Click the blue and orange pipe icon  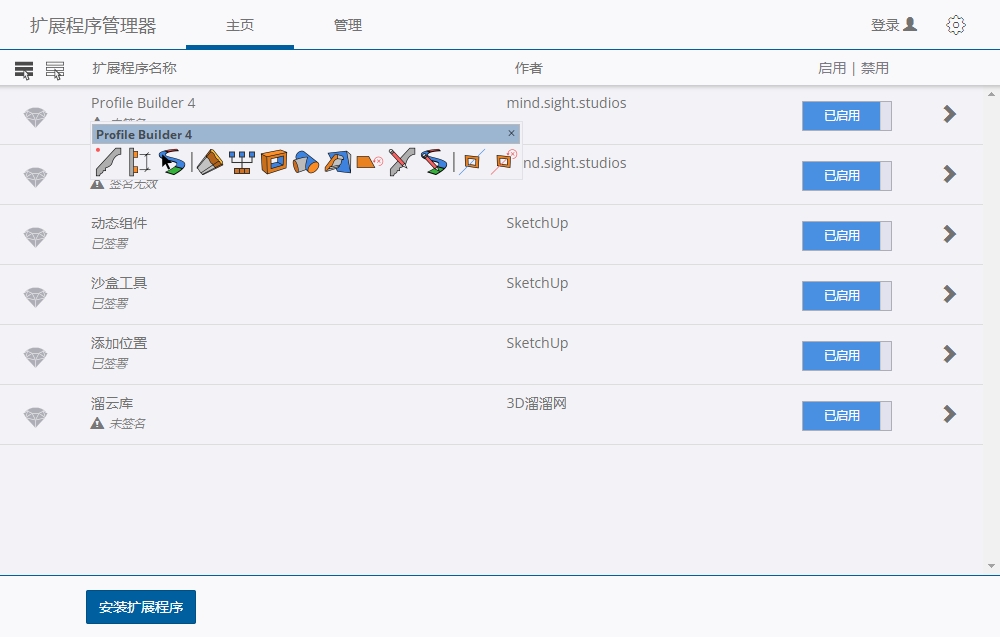click(x=306, y=161)
